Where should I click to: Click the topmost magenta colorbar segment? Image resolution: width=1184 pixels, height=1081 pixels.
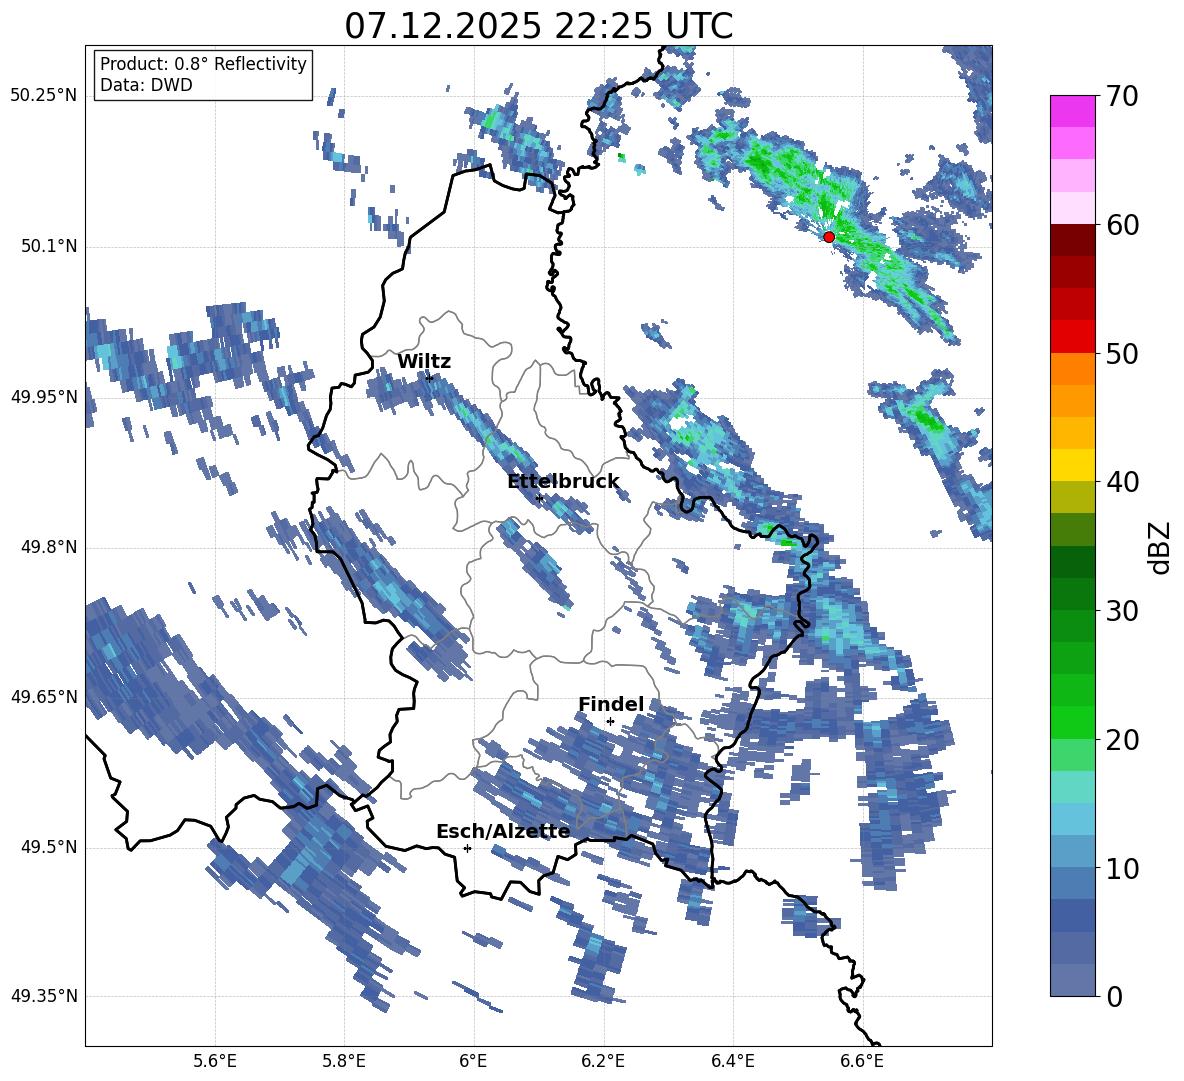[x=1072, y=111]
